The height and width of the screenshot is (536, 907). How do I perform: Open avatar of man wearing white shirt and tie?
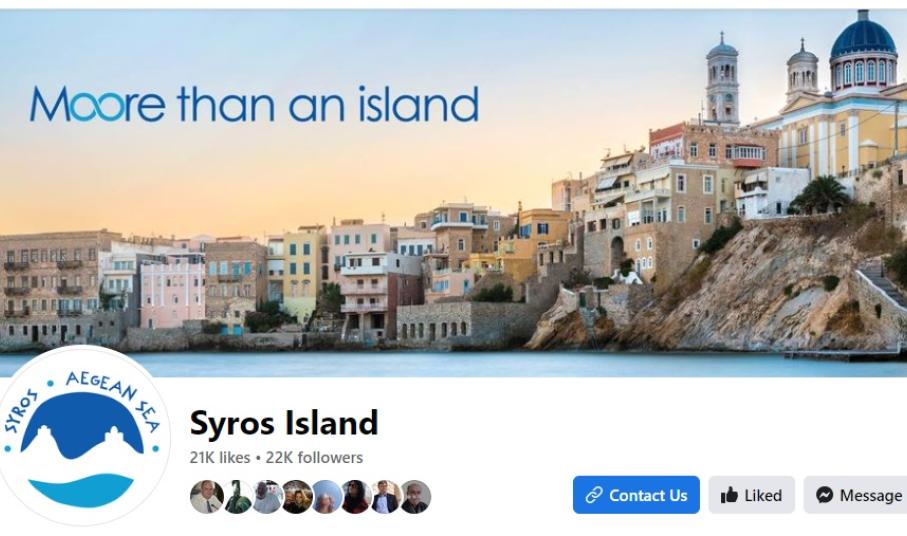[x=207, y=497]
